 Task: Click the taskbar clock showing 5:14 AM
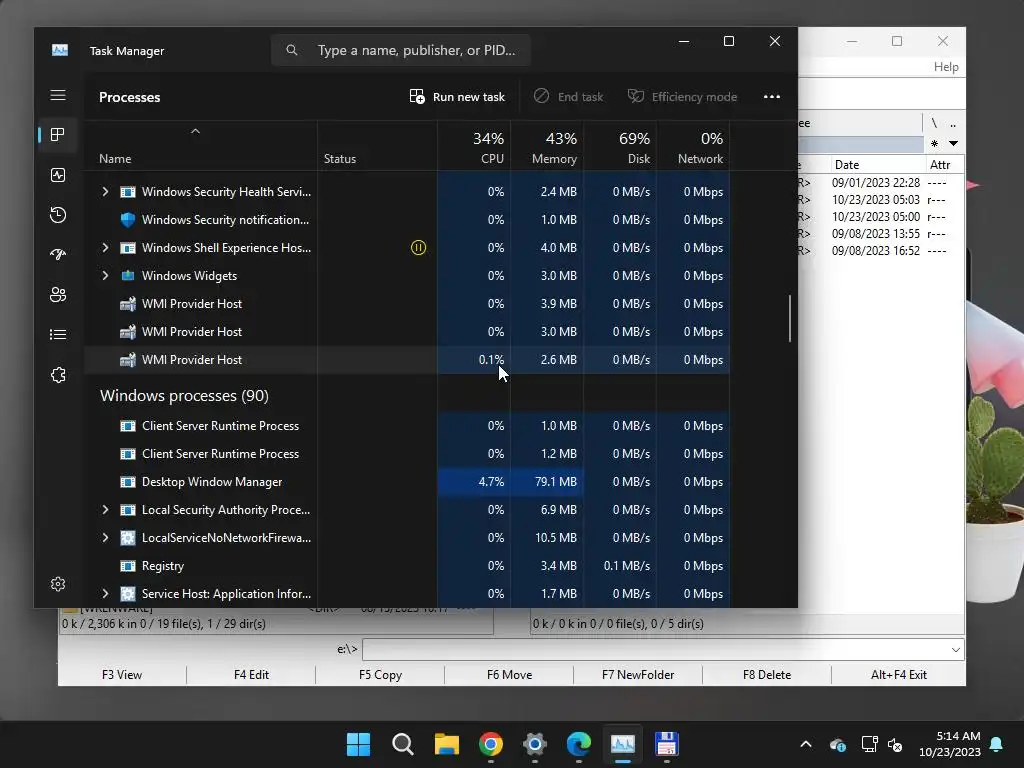tap(950, 744)
